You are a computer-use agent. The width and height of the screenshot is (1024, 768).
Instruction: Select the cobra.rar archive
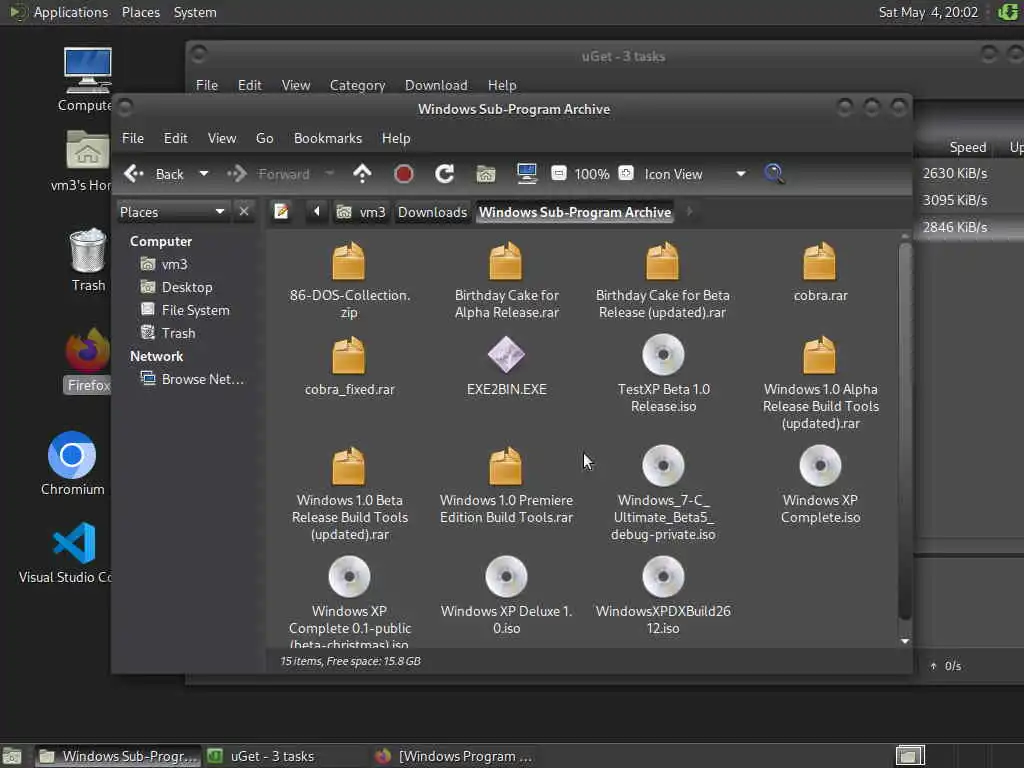(820, 272)
